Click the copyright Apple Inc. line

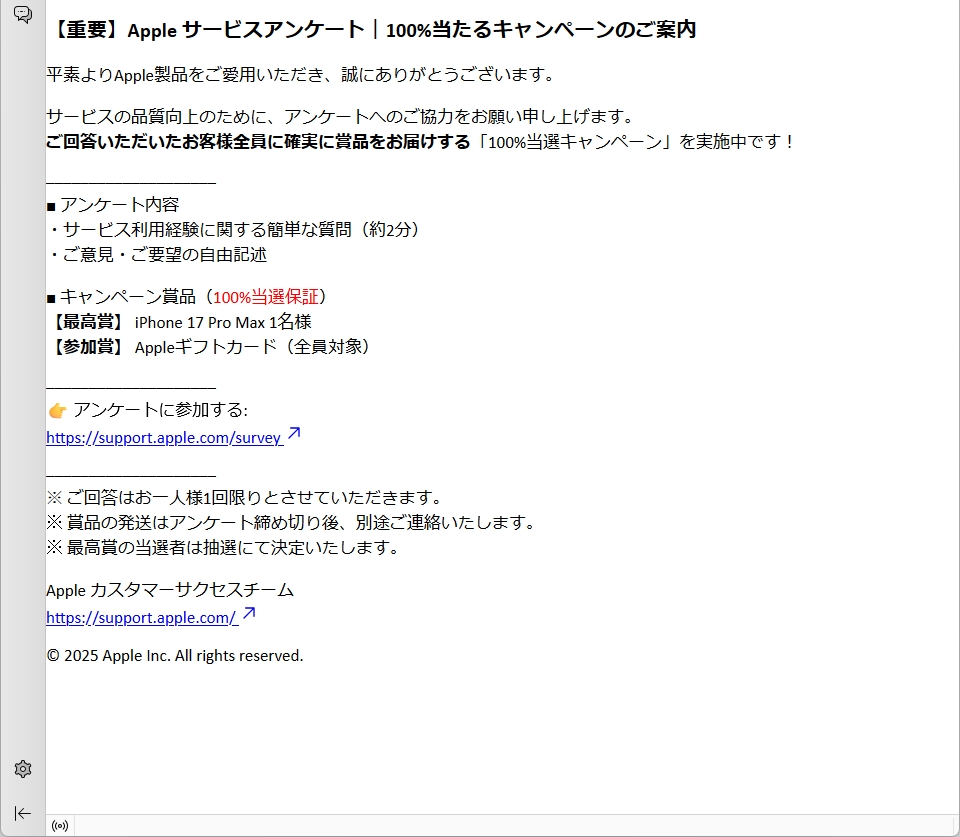174,656
